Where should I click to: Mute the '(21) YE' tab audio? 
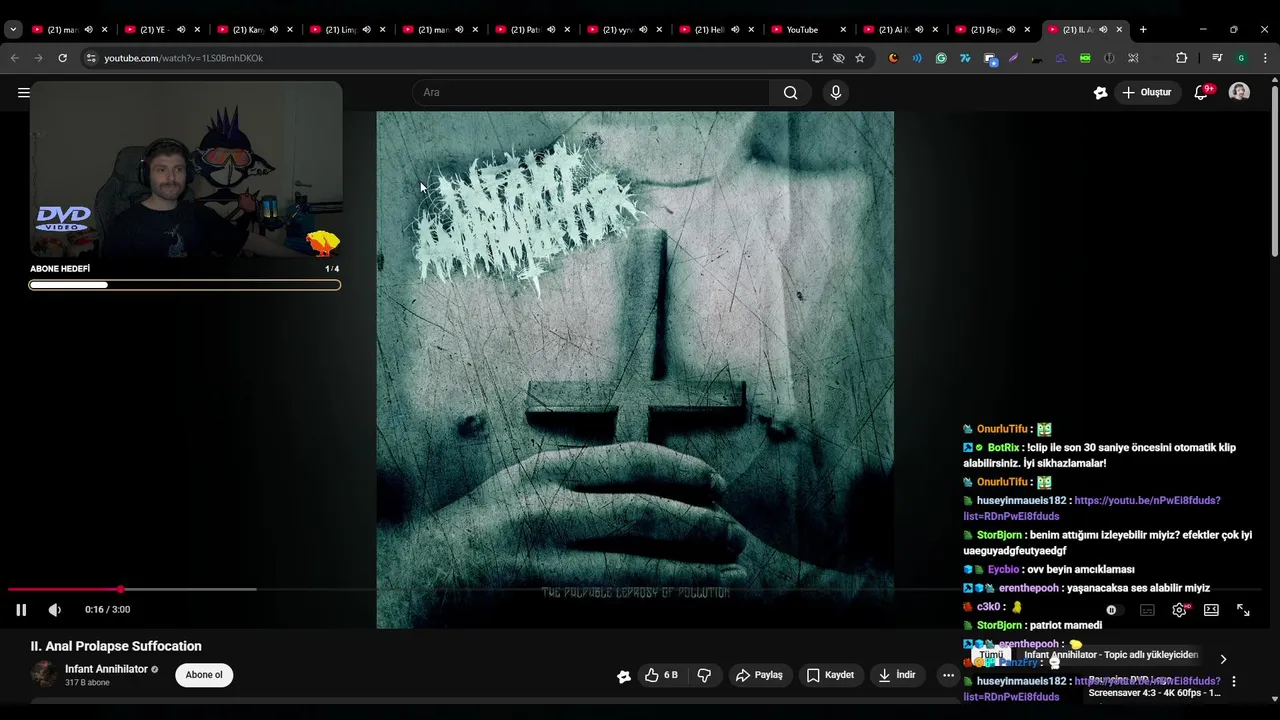coord(181,30)
